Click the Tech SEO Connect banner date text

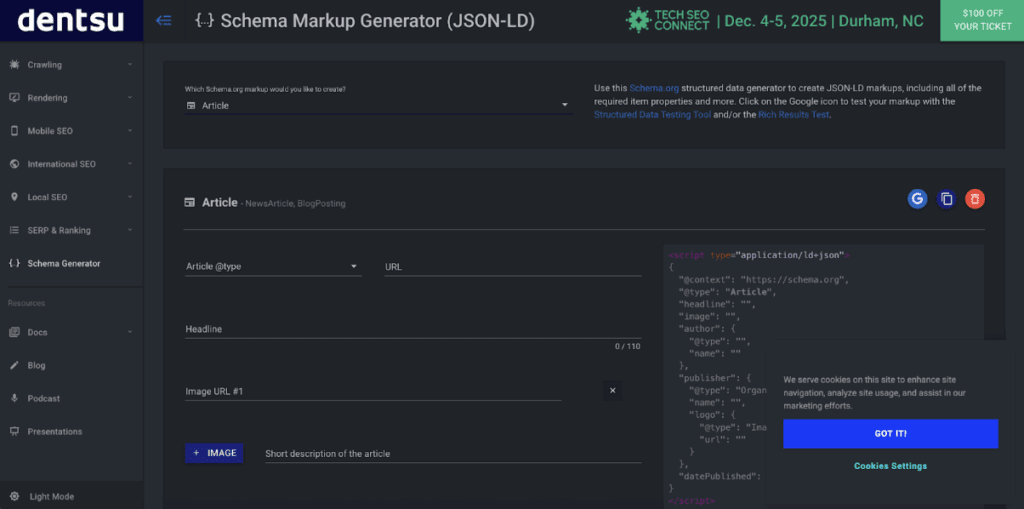coord(820,21)
